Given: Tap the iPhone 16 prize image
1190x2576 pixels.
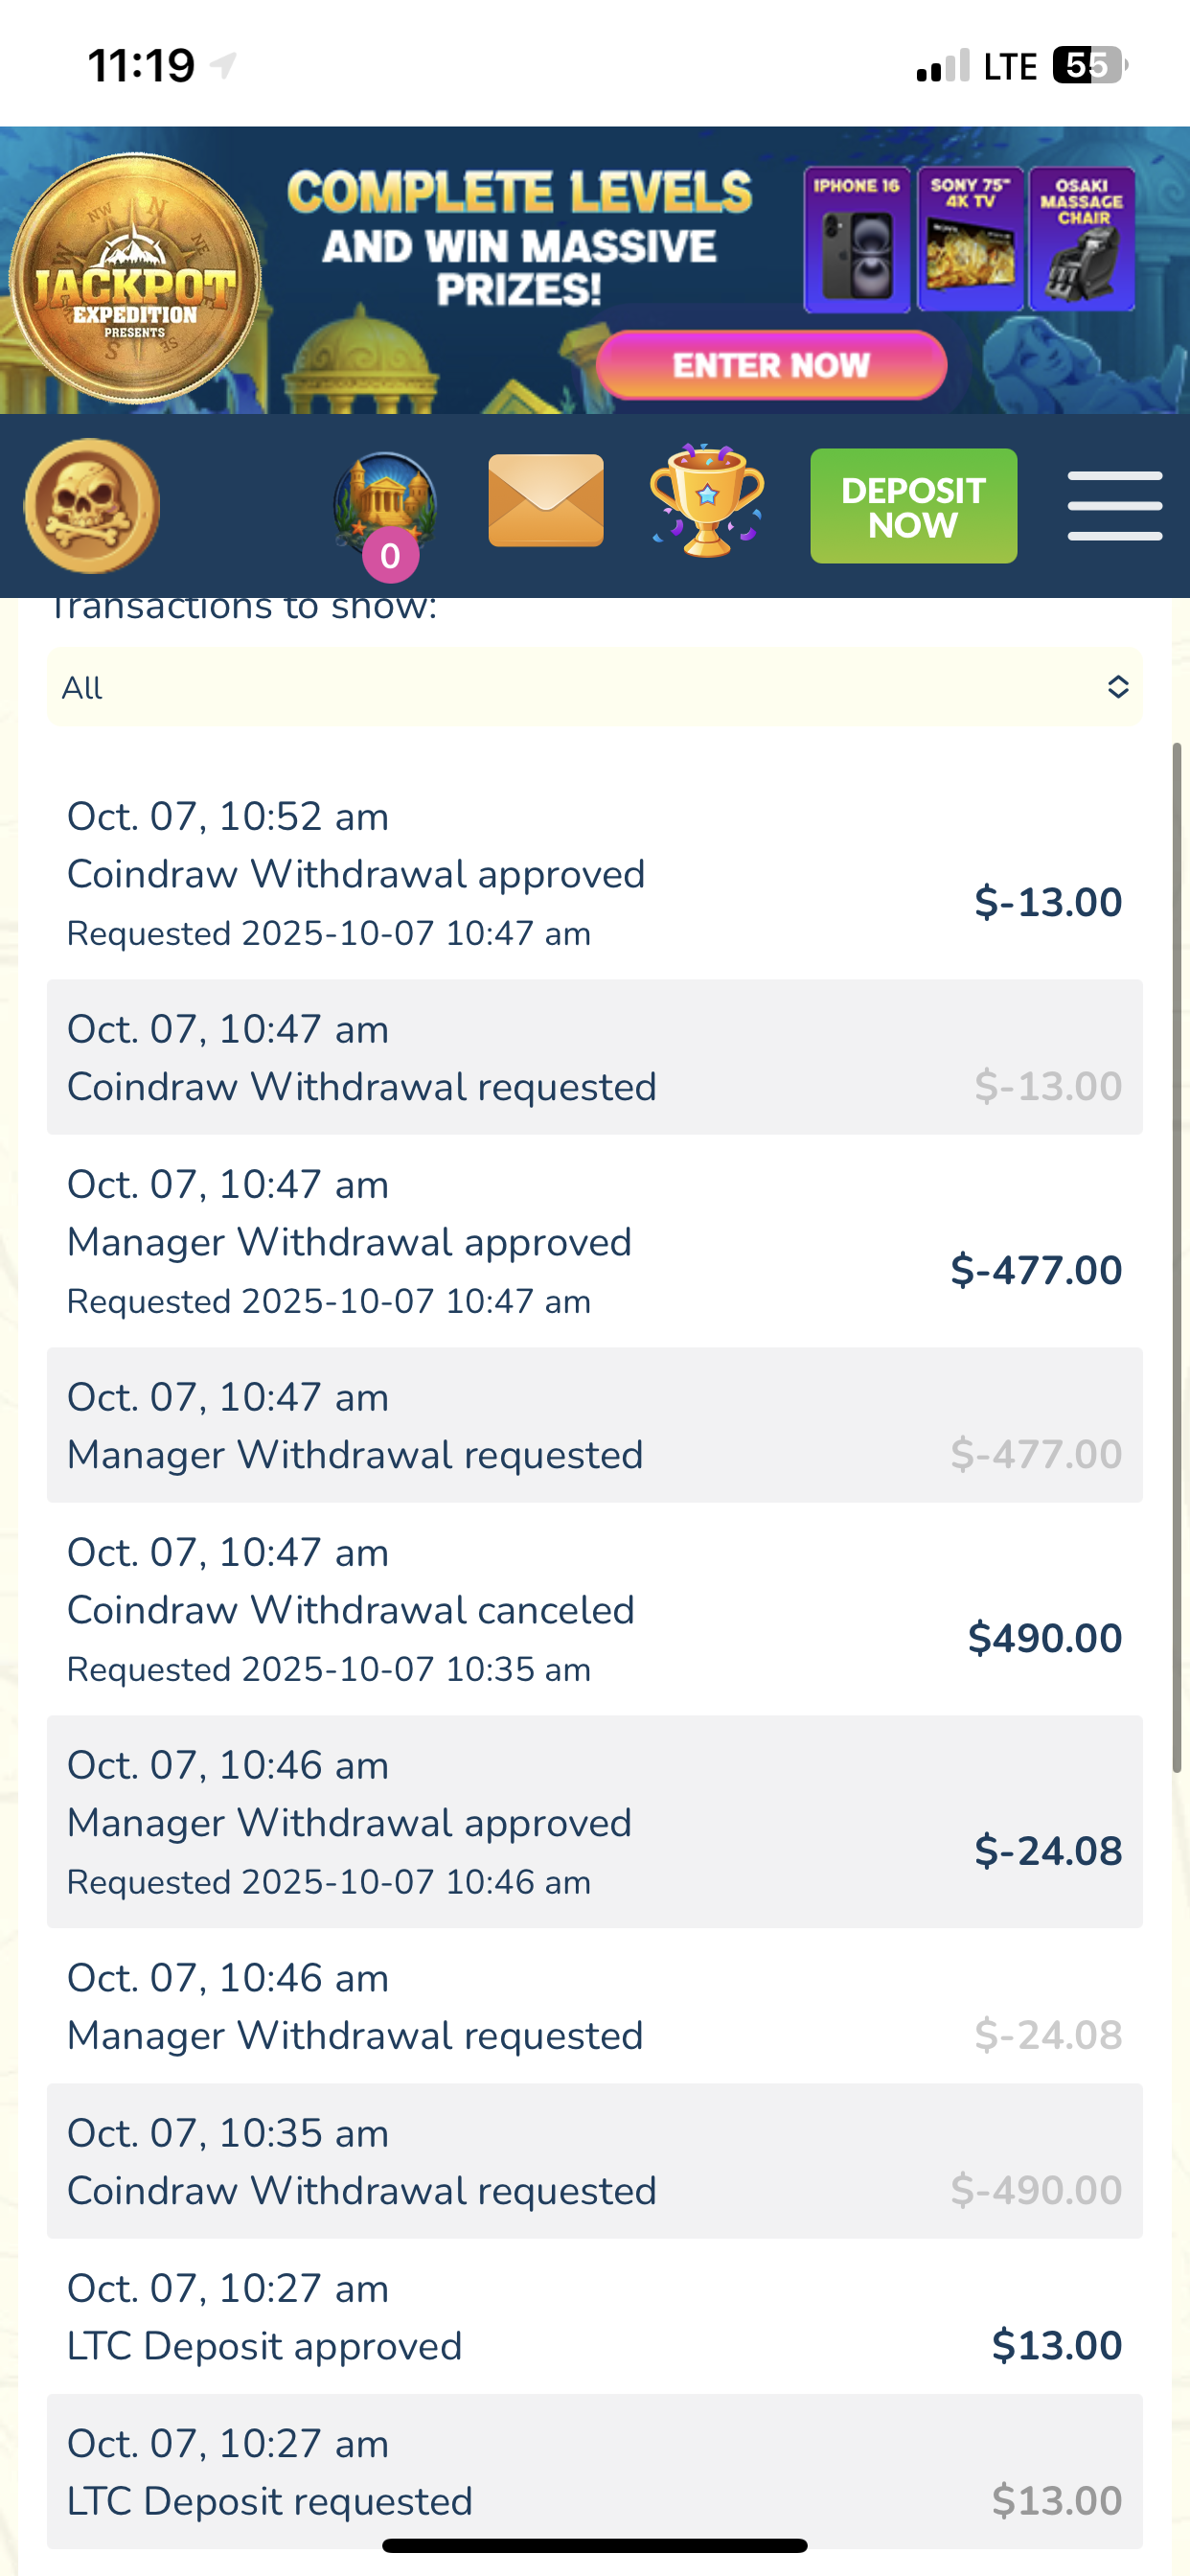Looking at the screenshot, I should [x=857, y=240].
